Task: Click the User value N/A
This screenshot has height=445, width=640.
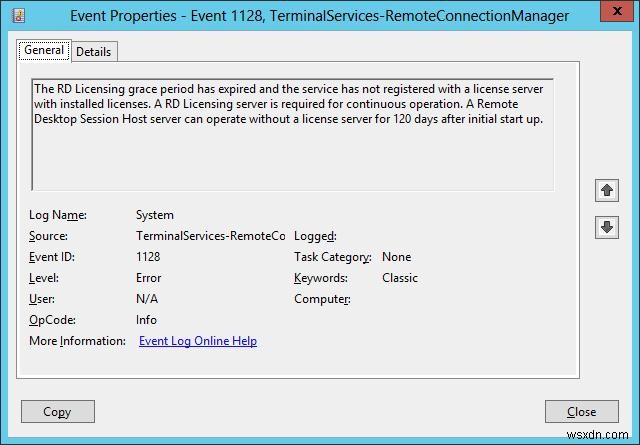Action: (147, 299)
